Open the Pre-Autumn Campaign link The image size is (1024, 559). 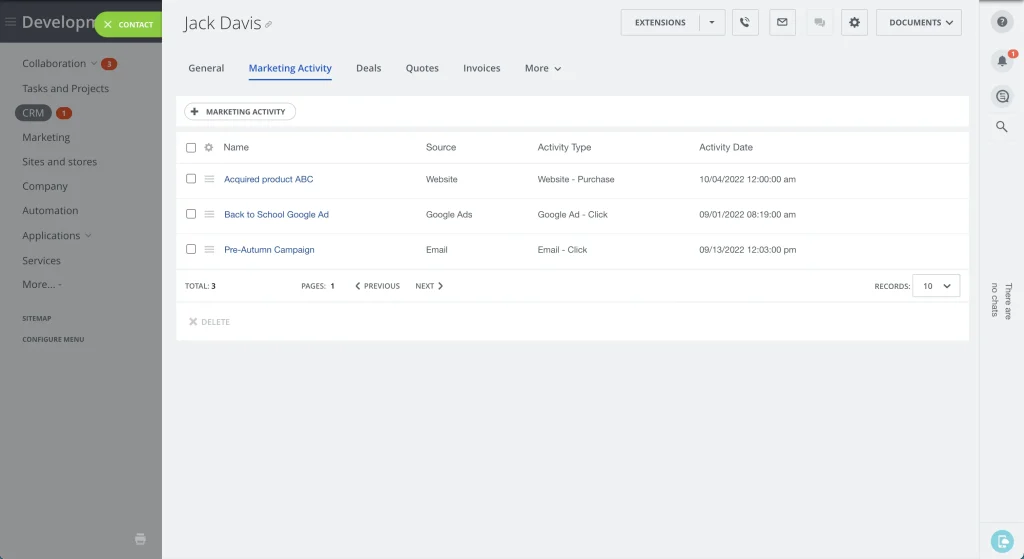pyautogui.click(x=269, y=249)
